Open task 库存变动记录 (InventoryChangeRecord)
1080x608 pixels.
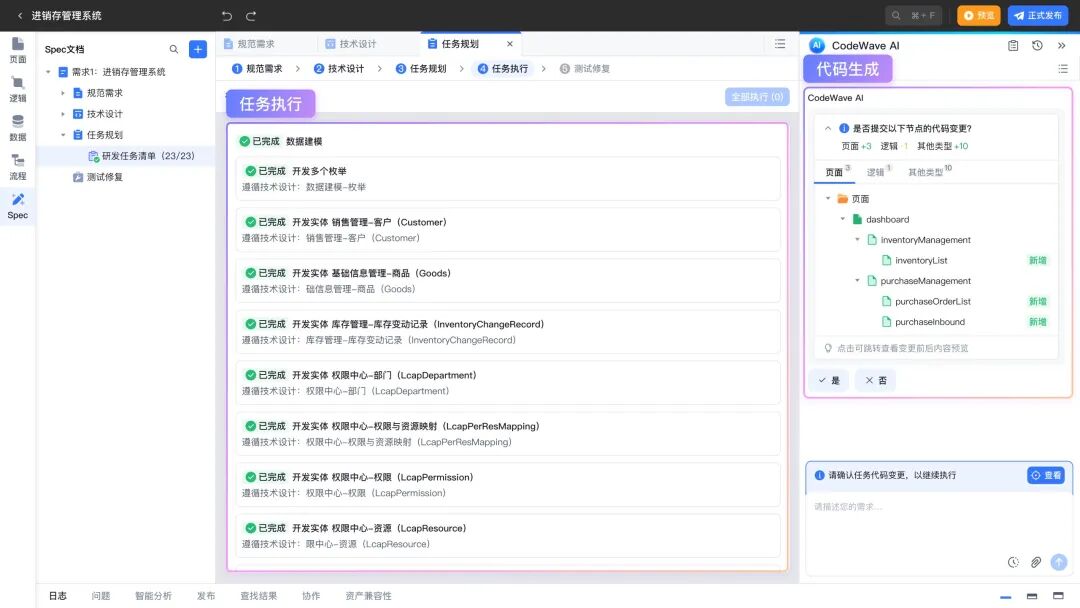click(x=508, y=332)
